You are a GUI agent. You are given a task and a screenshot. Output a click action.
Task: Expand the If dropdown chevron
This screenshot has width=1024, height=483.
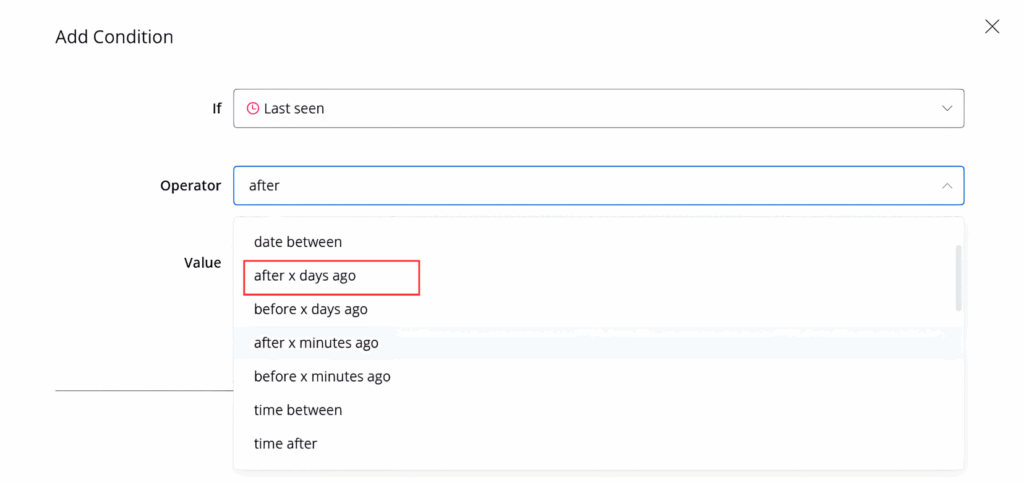pos(946,108)
